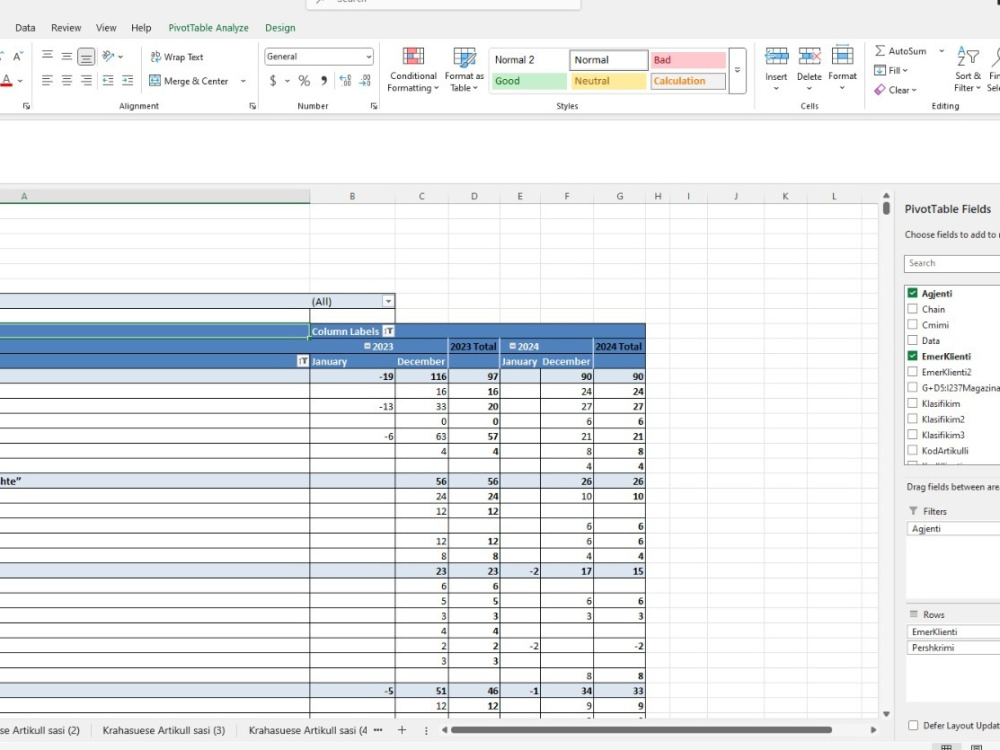Open the font color dropdown arrow
This screenshot has height=750, width=1000.
(20, 81)
